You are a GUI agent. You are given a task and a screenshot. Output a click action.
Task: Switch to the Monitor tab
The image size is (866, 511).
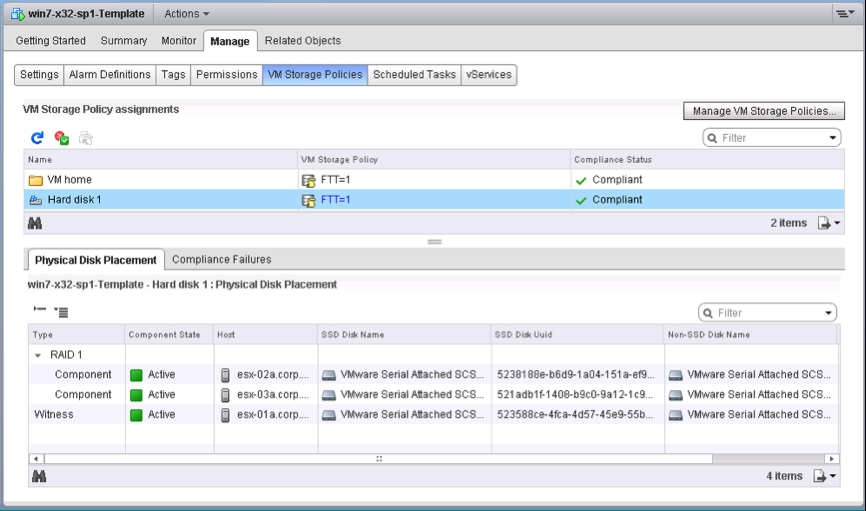(x=178, y=41)
